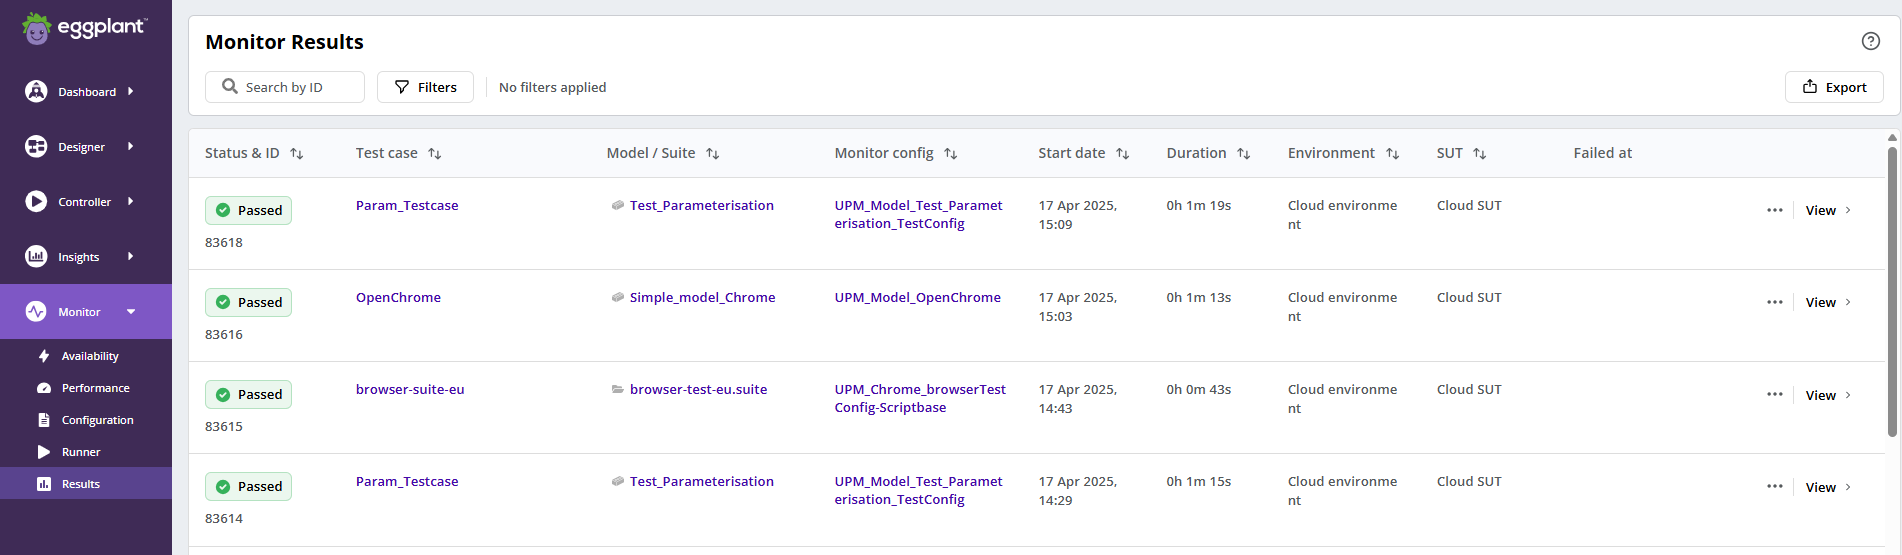Expand the Dashboard submenu arrow
Image resolution: width=1902 pixels, height=555 pixels.
[131, 91]
